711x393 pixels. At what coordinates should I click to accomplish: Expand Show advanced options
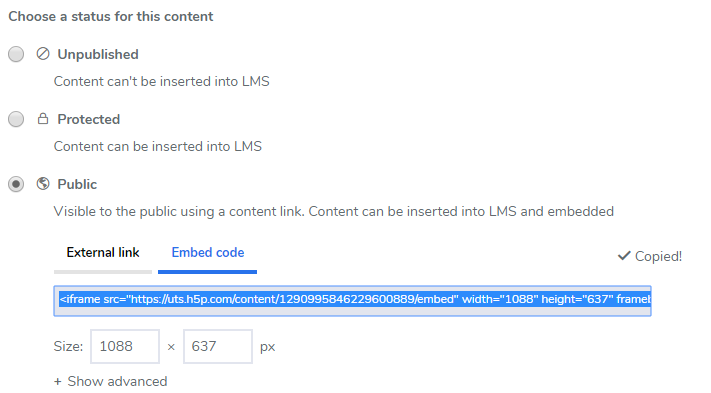pyautogui.click(x=111, y=381)
